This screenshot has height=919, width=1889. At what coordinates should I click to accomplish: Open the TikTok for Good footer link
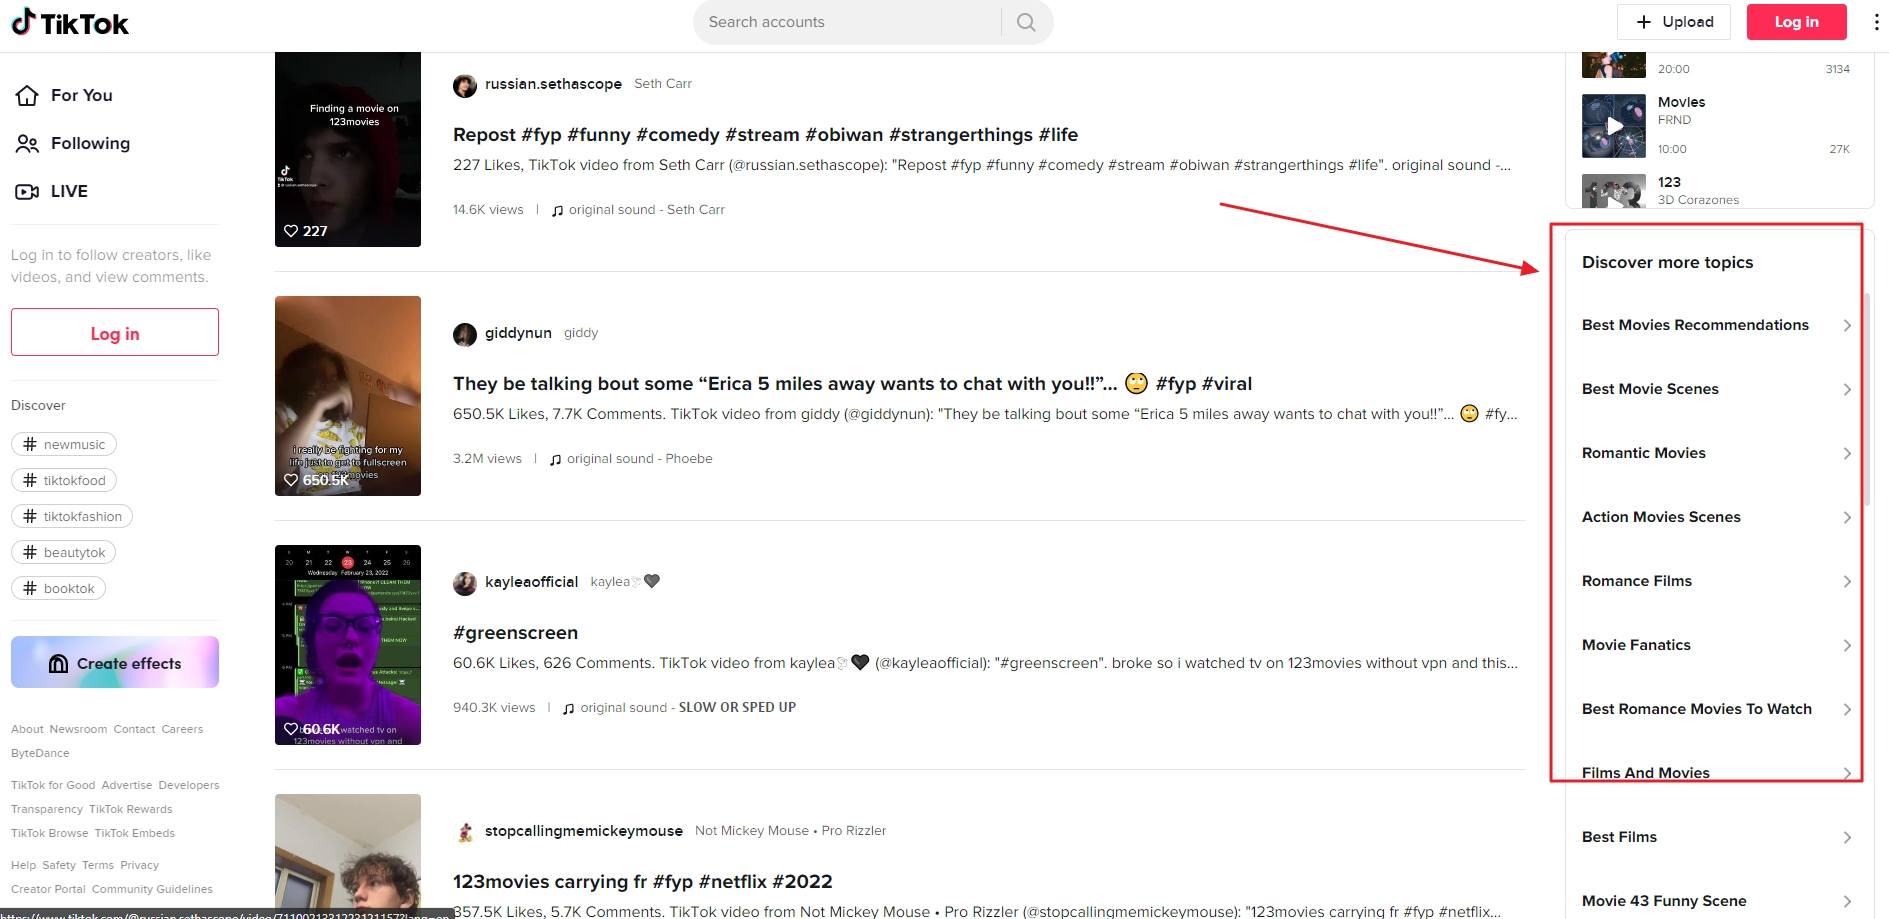click(x=53, y=785)
